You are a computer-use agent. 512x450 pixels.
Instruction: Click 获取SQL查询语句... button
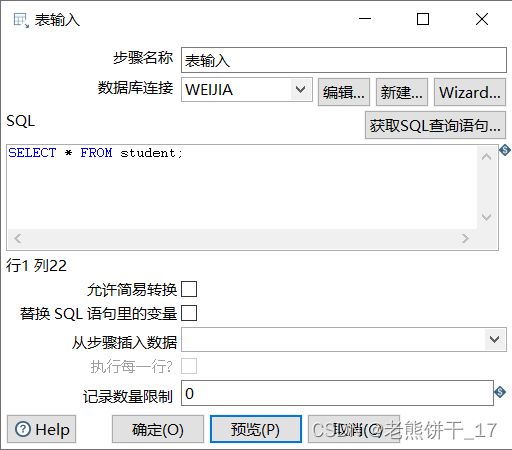click(x=435, y=125)
